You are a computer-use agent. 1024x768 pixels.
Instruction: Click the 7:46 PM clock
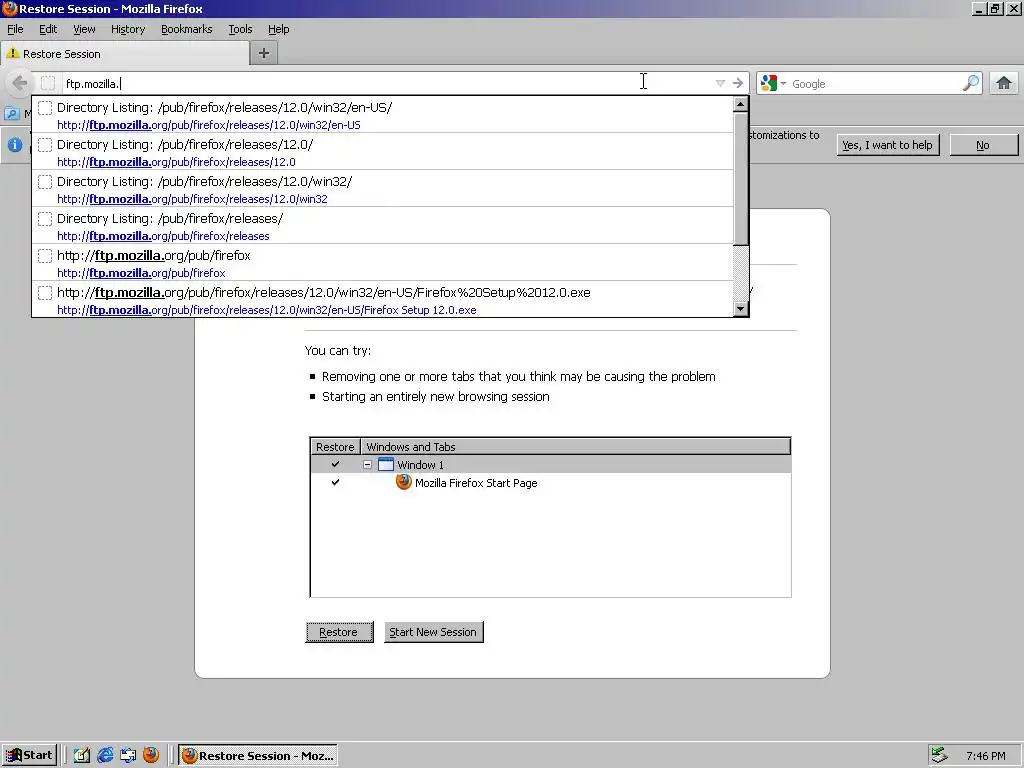tap(985, 756)
